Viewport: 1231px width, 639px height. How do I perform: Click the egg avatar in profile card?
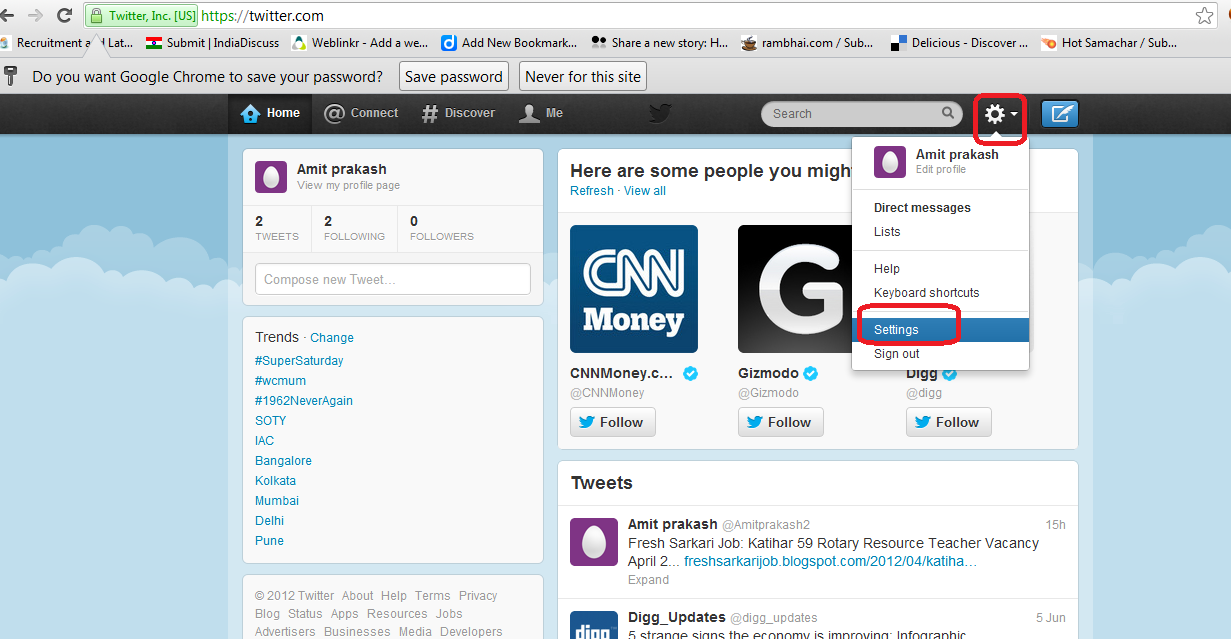[x=271, y=176]
